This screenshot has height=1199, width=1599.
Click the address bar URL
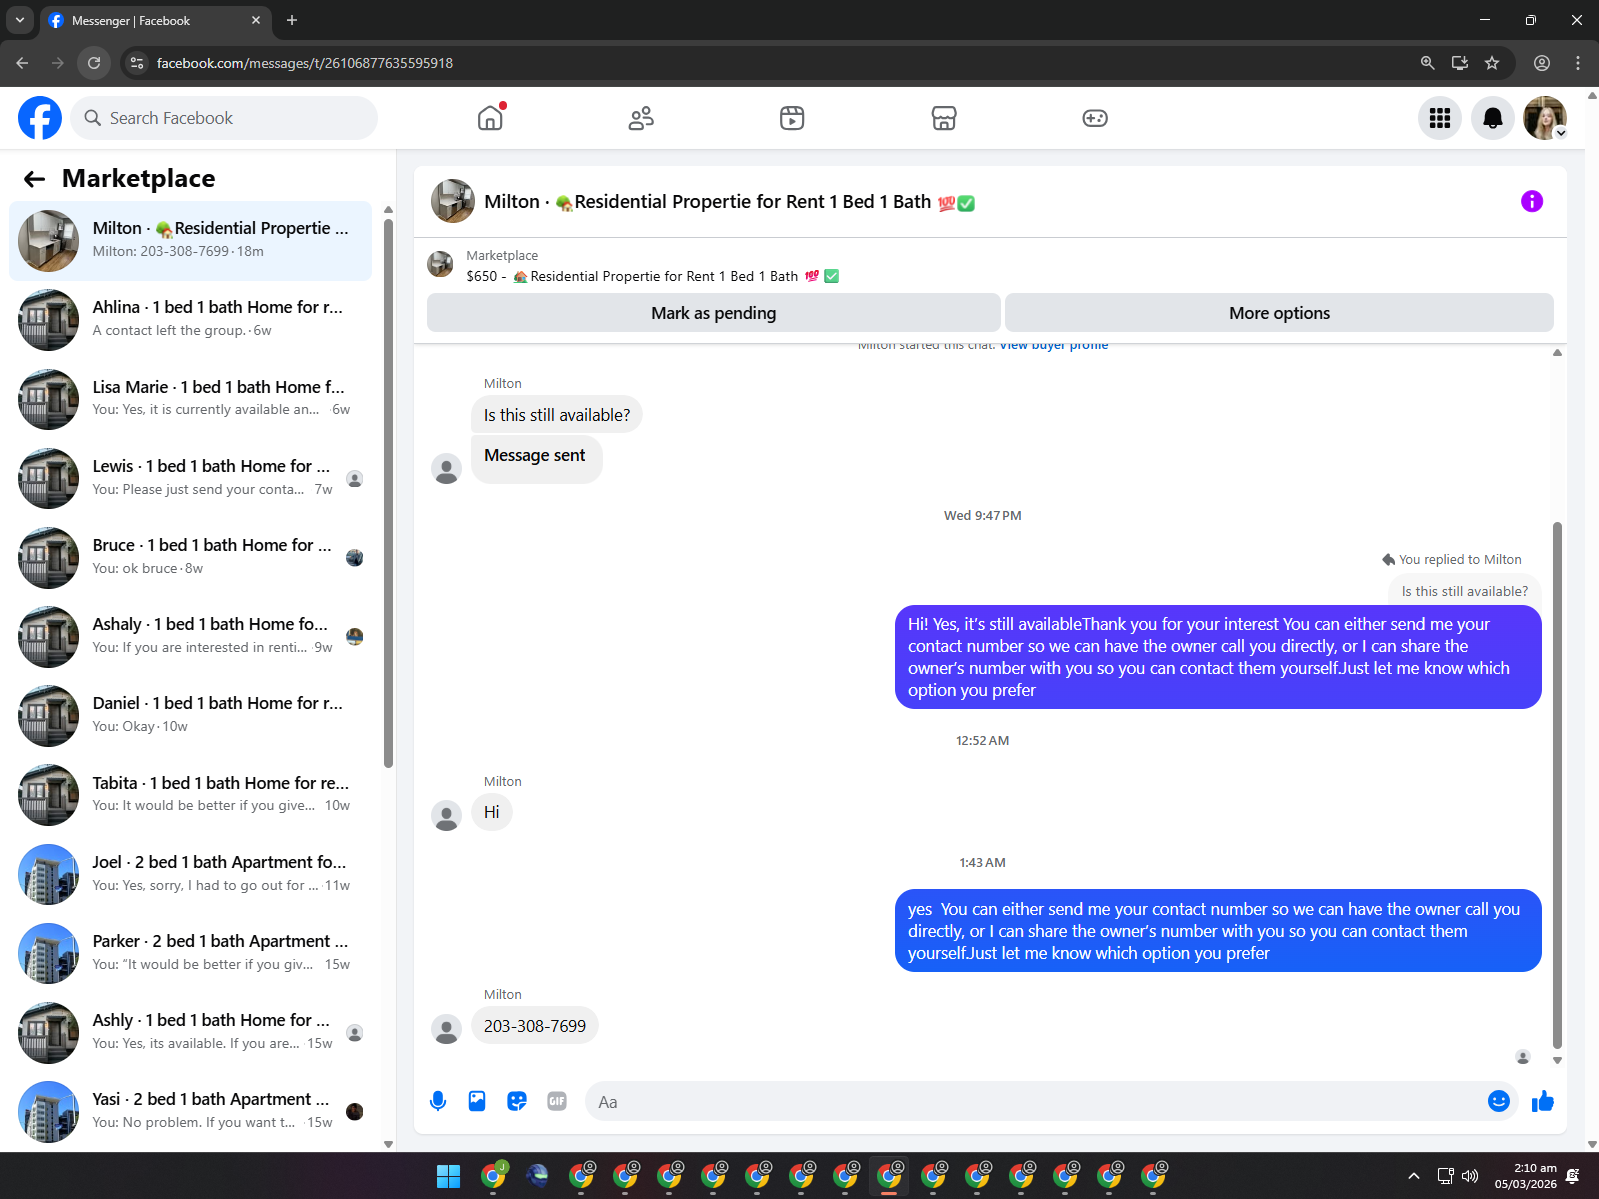point(305,63)
